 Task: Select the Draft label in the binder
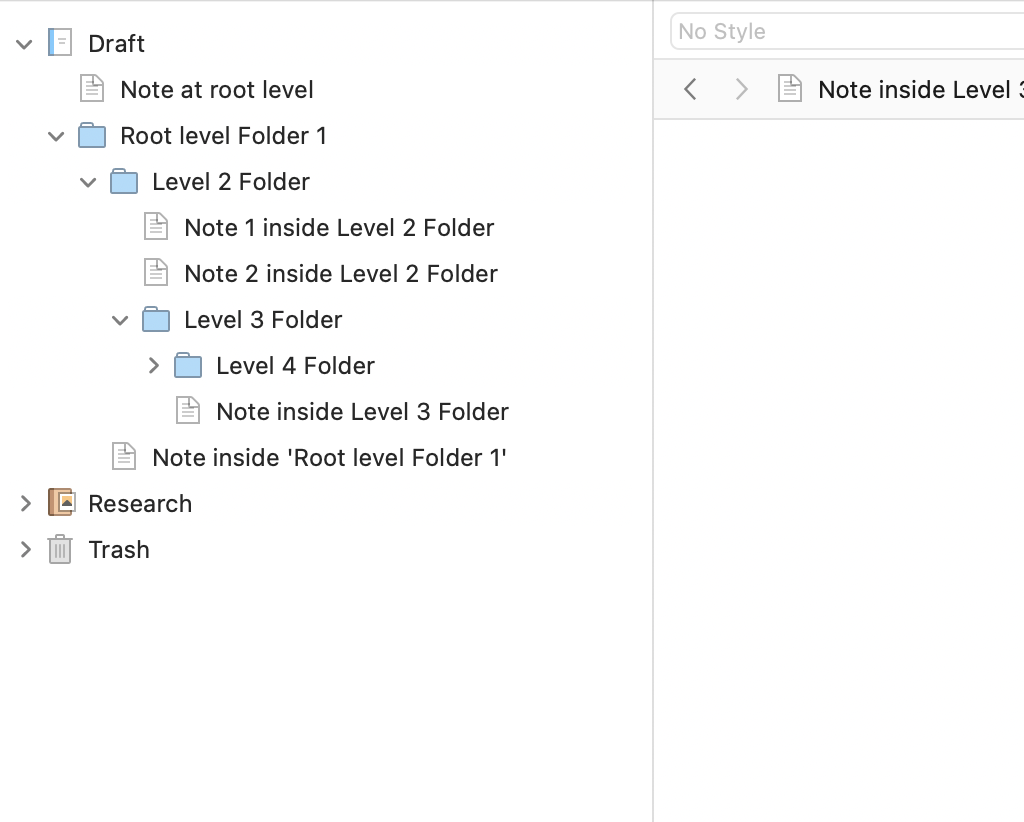coord(116,44)
